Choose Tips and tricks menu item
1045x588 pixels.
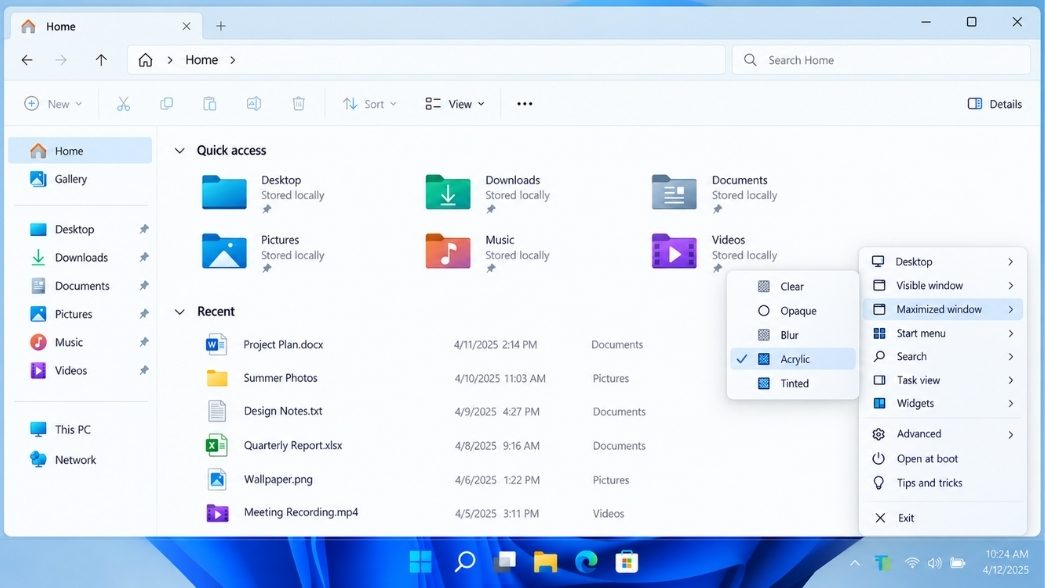pyautogui.click(x=943, y=483)
